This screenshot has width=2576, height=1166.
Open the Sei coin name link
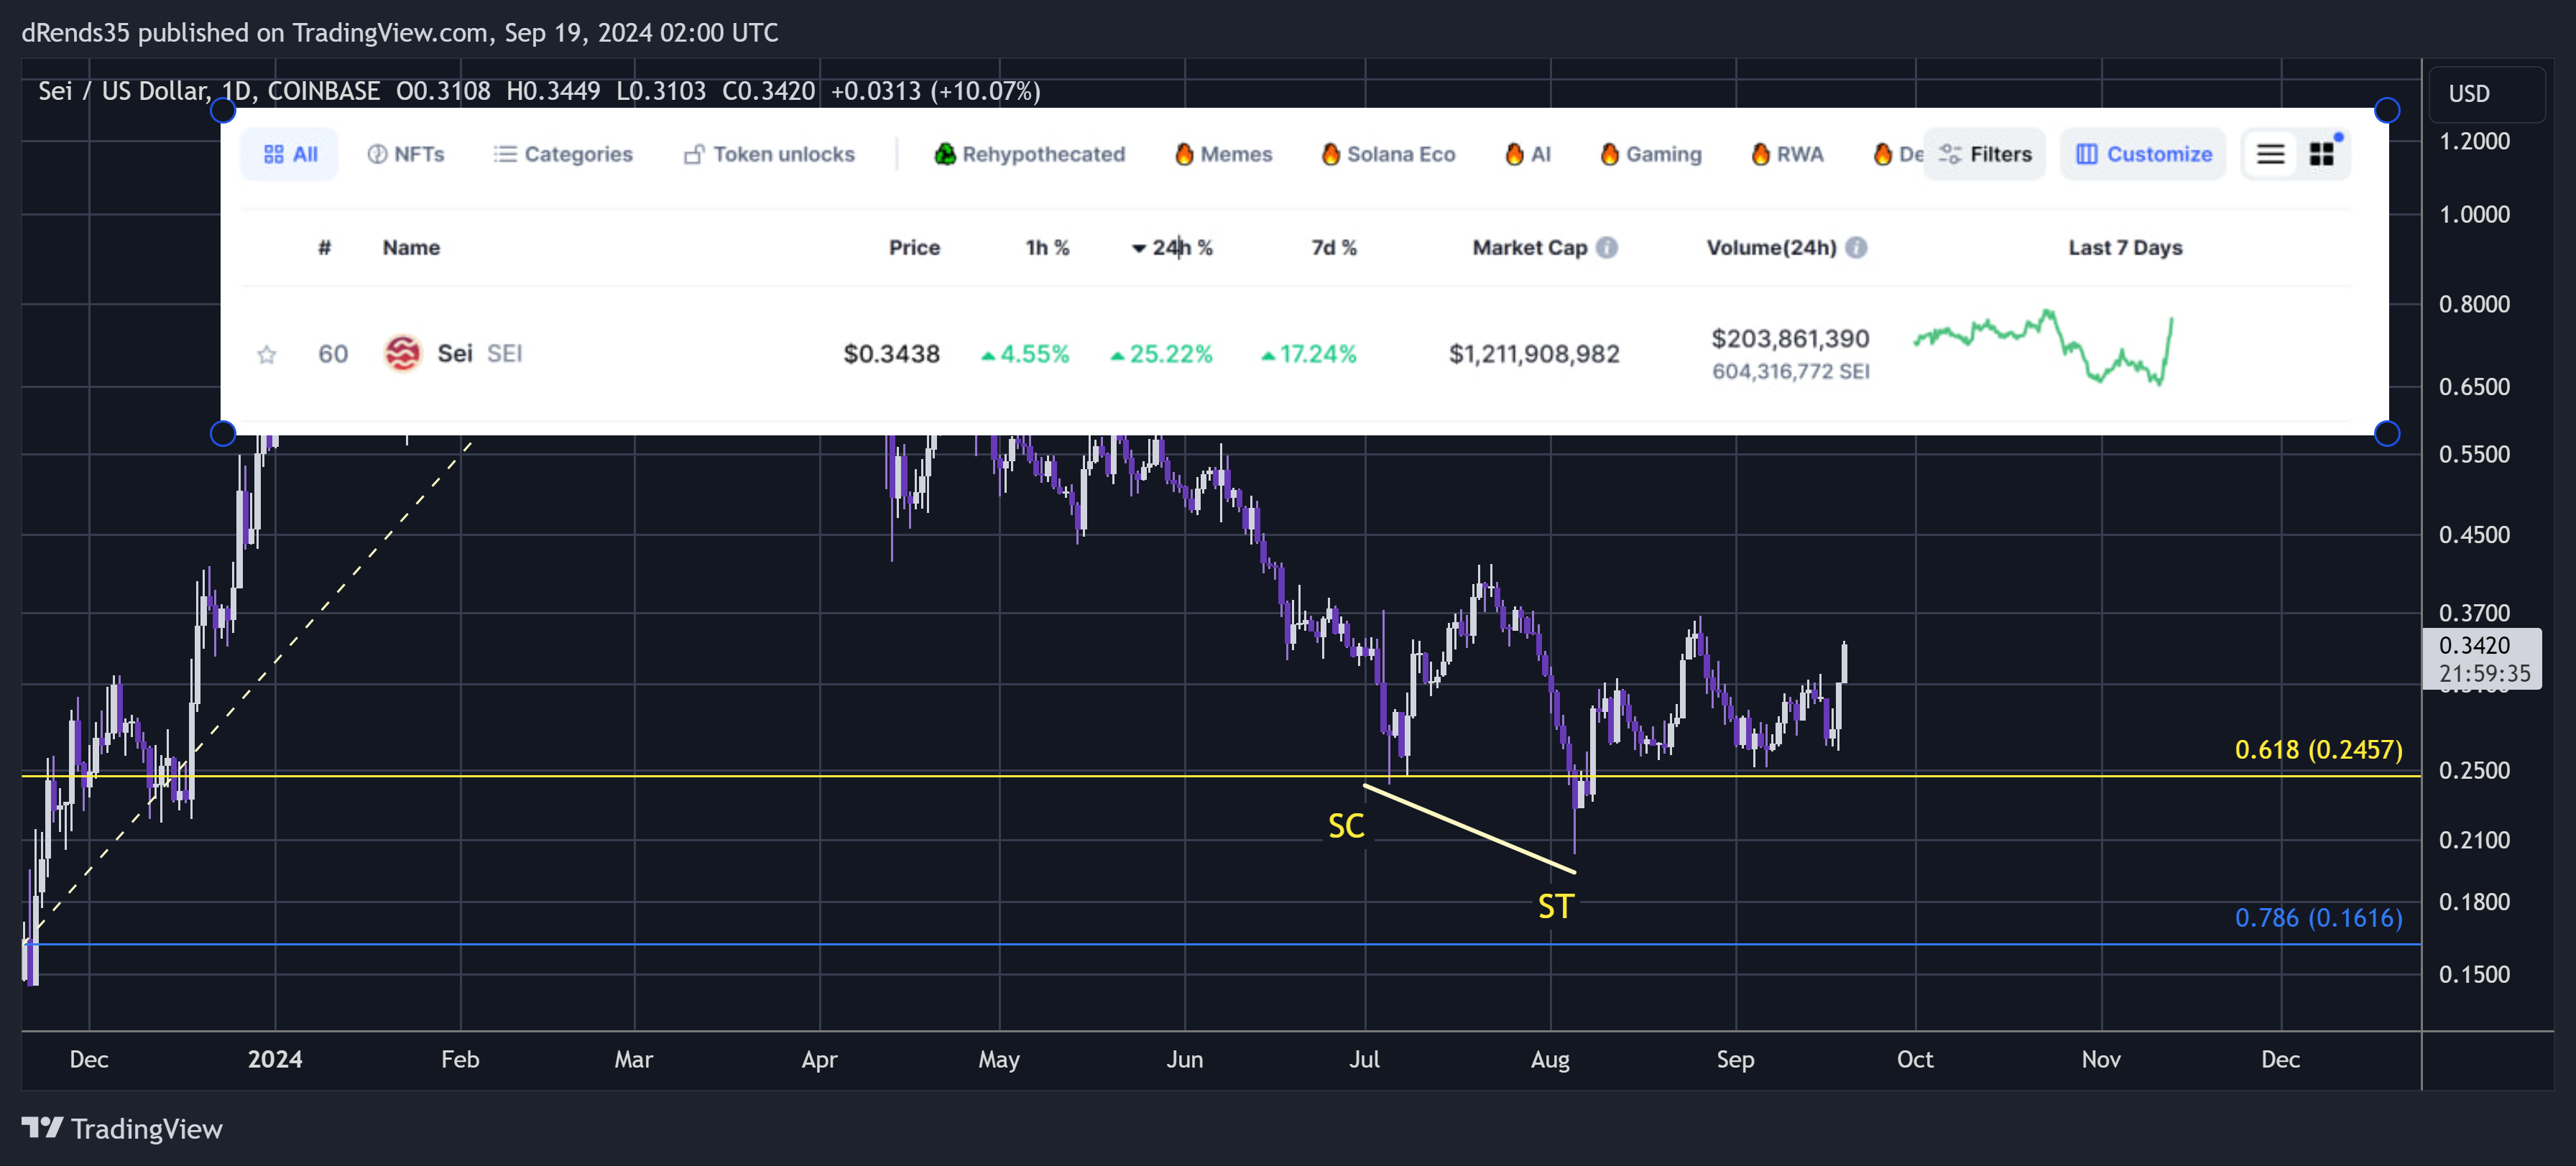coord(454,353)
